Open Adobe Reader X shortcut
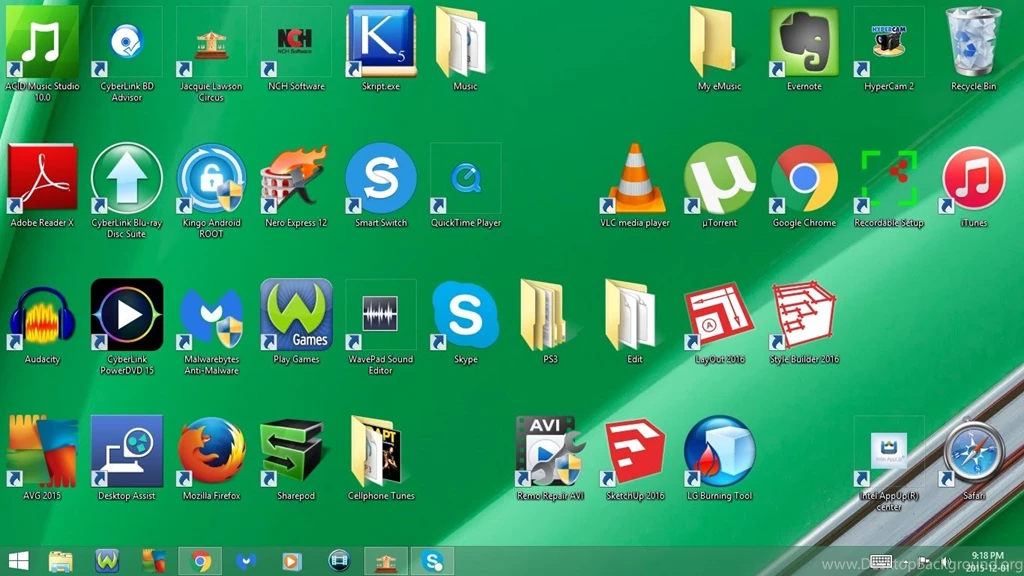Screen dimensions: 1024x576 click(42, 179)
